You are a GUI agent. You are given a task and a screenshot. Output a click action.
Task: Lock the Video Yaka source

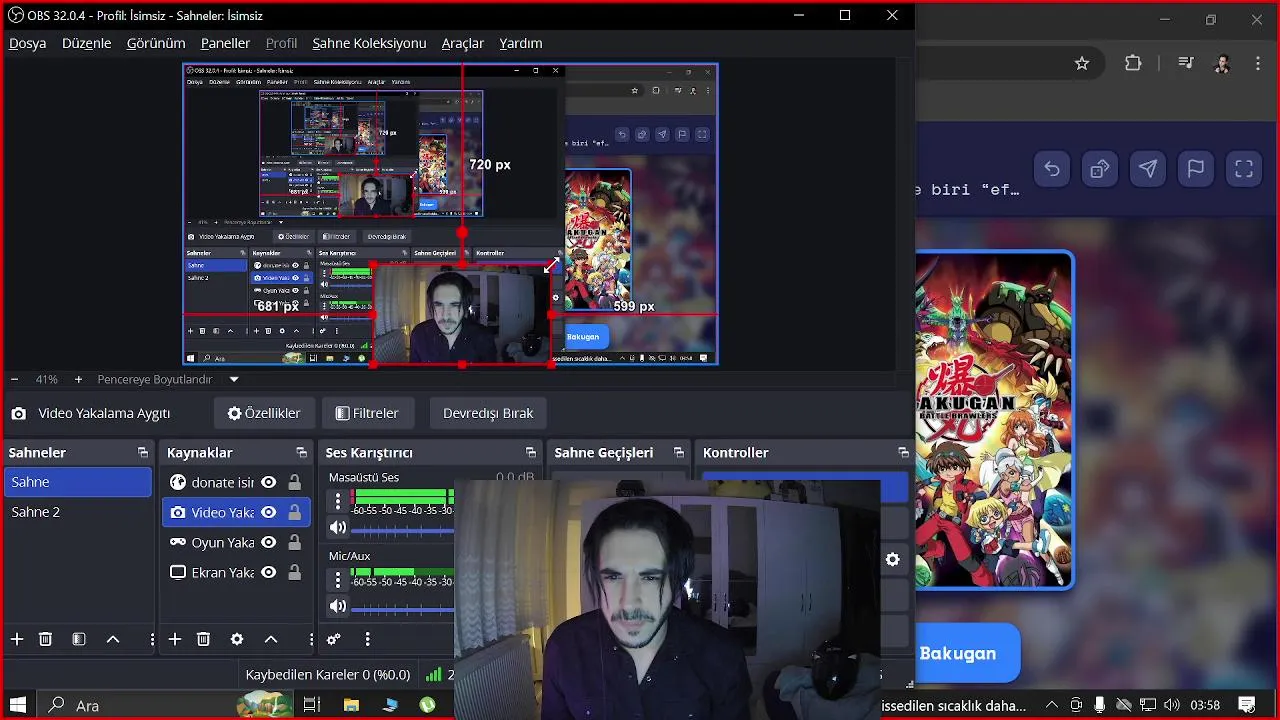point(294,512)
